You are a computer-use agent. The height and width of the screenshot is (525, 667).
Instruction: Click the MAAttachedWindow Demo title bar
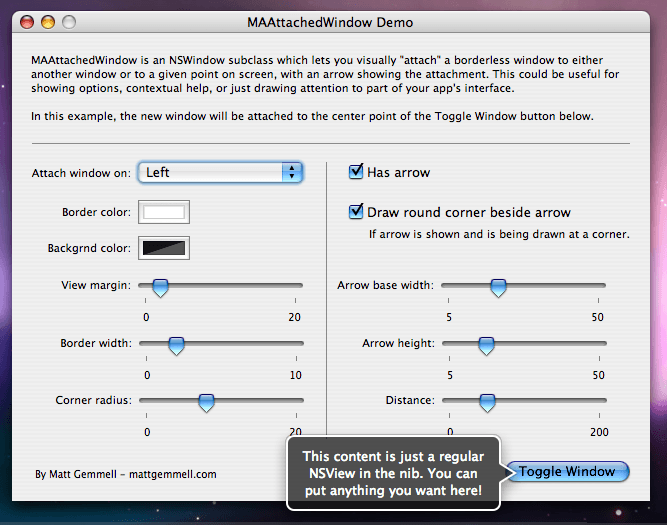coord(329,22)
